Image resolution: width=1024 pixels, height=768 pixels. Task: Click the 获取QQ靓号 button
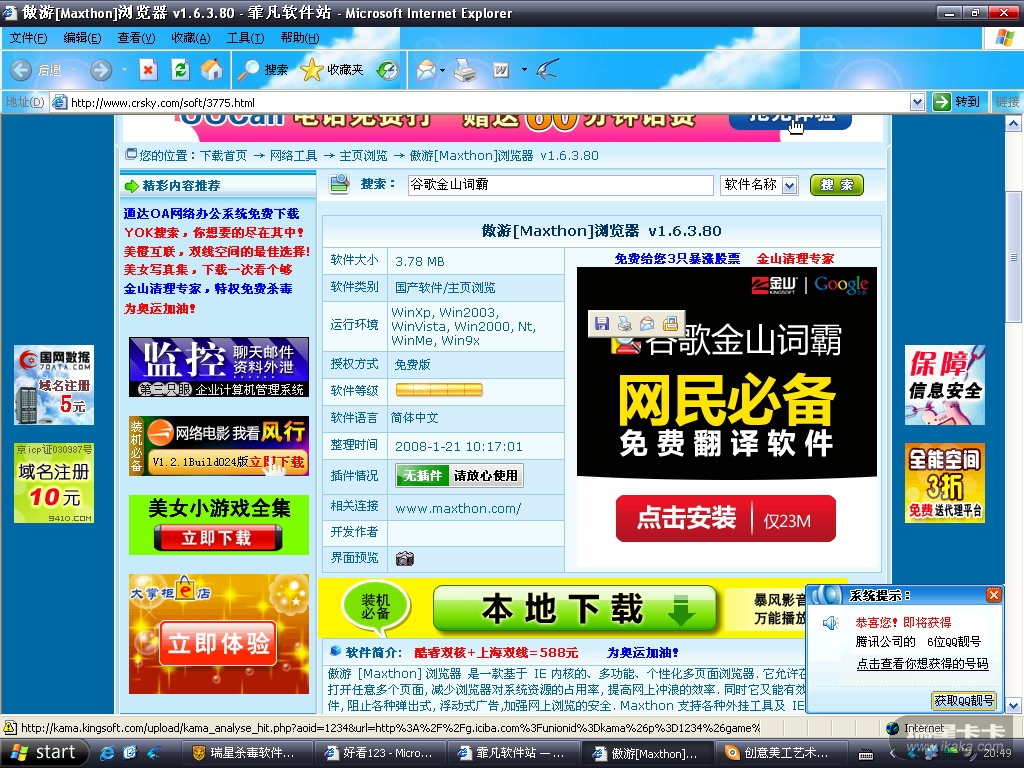[x=964, y=701]
